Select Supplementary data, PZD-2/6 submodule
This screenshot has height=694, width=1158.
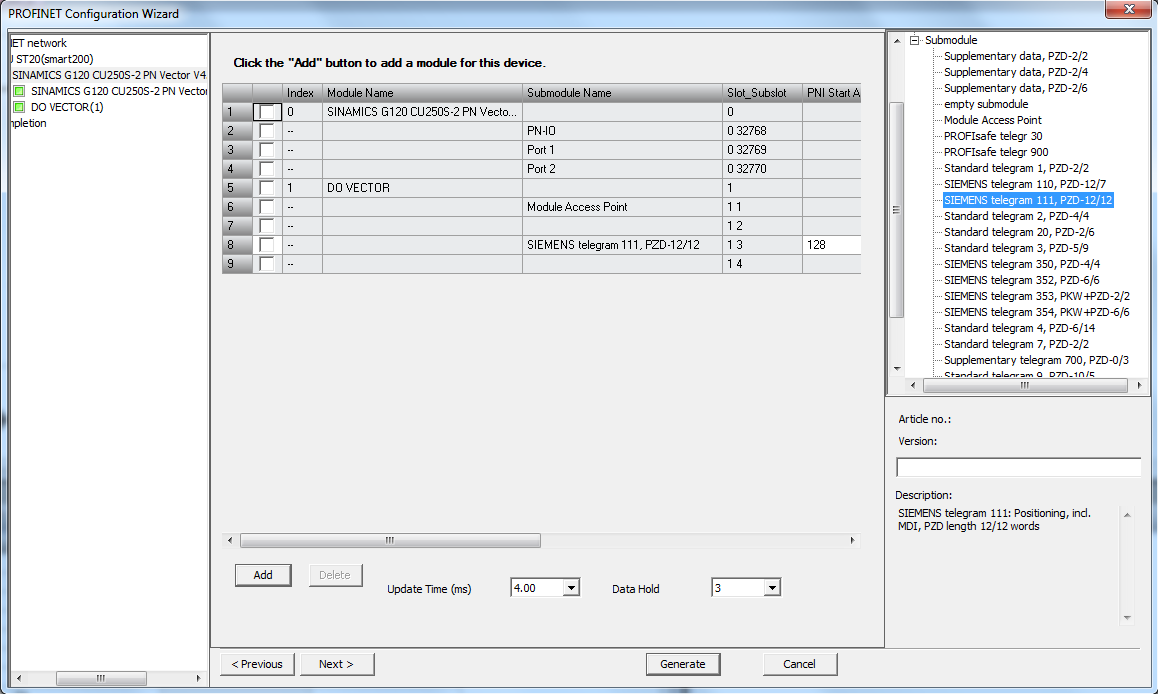point(1015,88)
